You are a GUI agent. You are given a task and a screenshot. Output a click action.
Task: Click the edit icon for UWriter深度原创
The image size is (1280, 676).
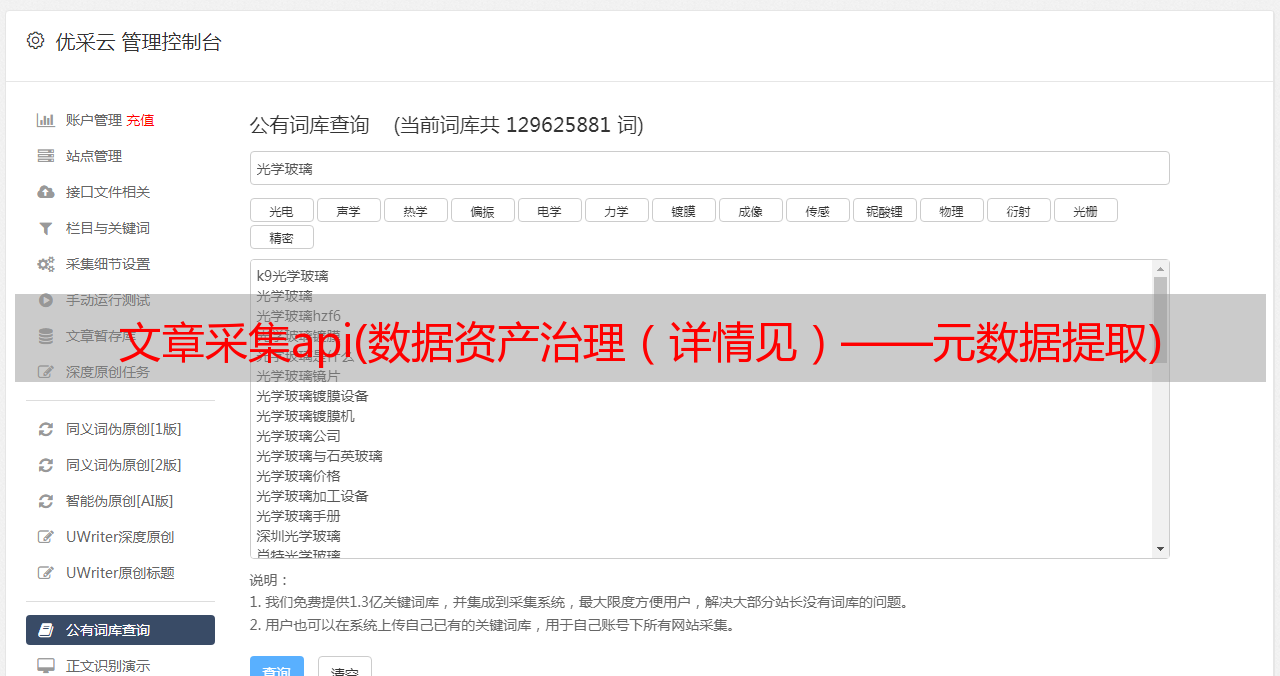click(x=46, y=537)
